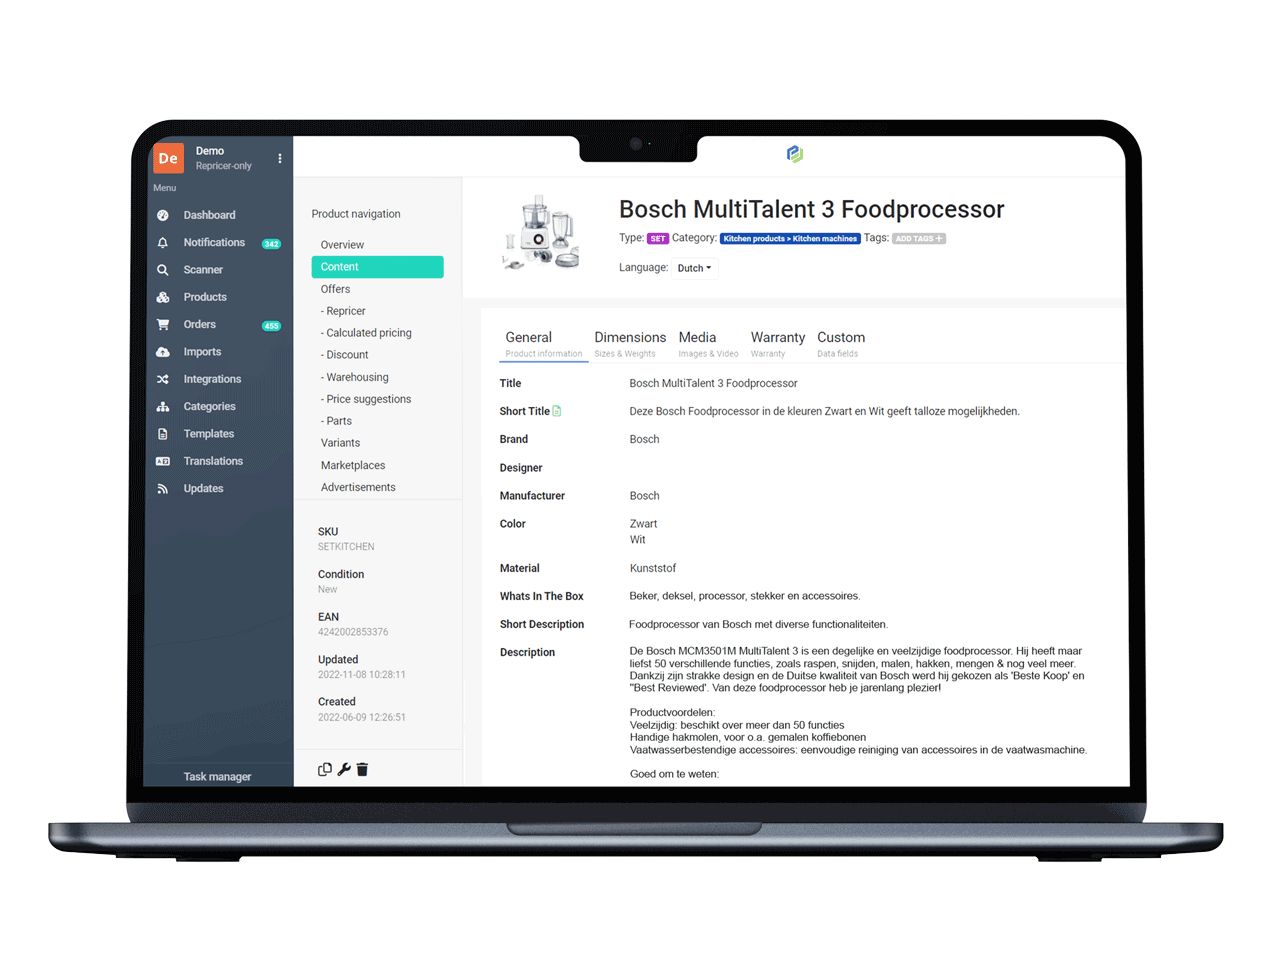This screenshot has height=960, width=1280.
Task: Open Variants in product navigation
Action: [340, 443]
